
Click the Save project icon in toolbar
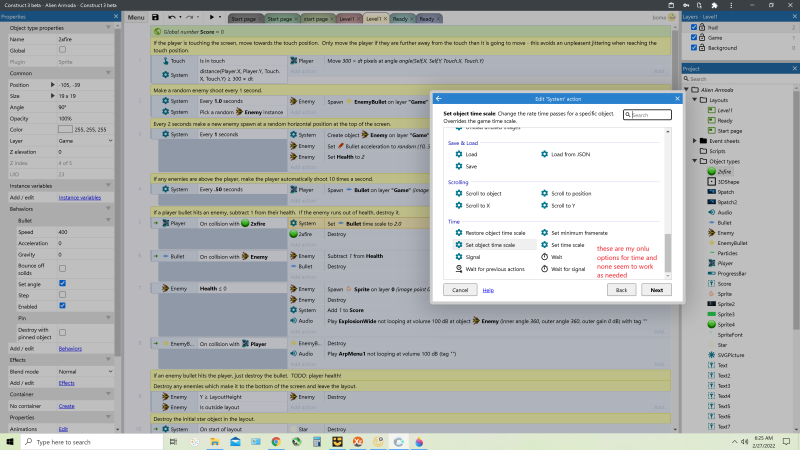[155, 17]
